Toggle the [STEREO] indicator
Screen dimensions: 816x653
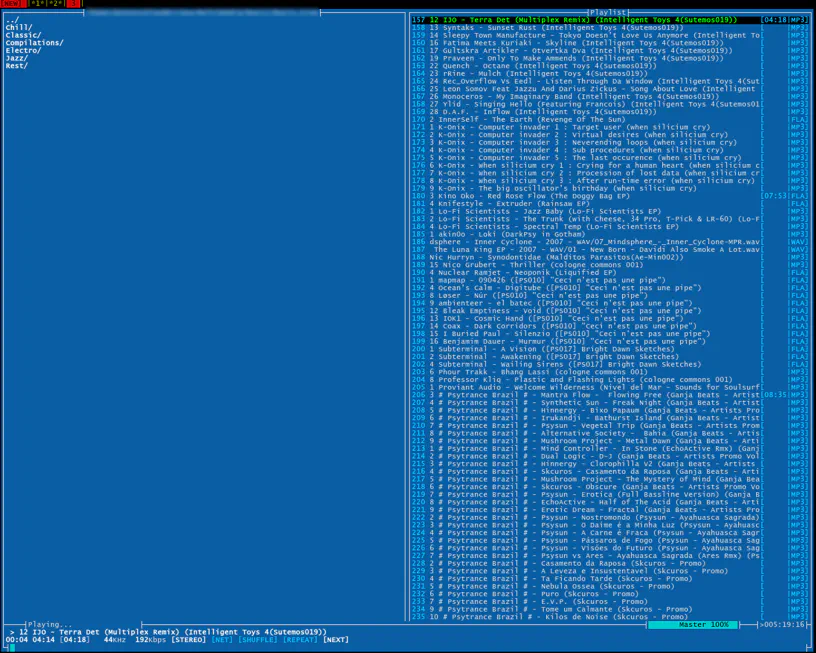pos(188,639)
